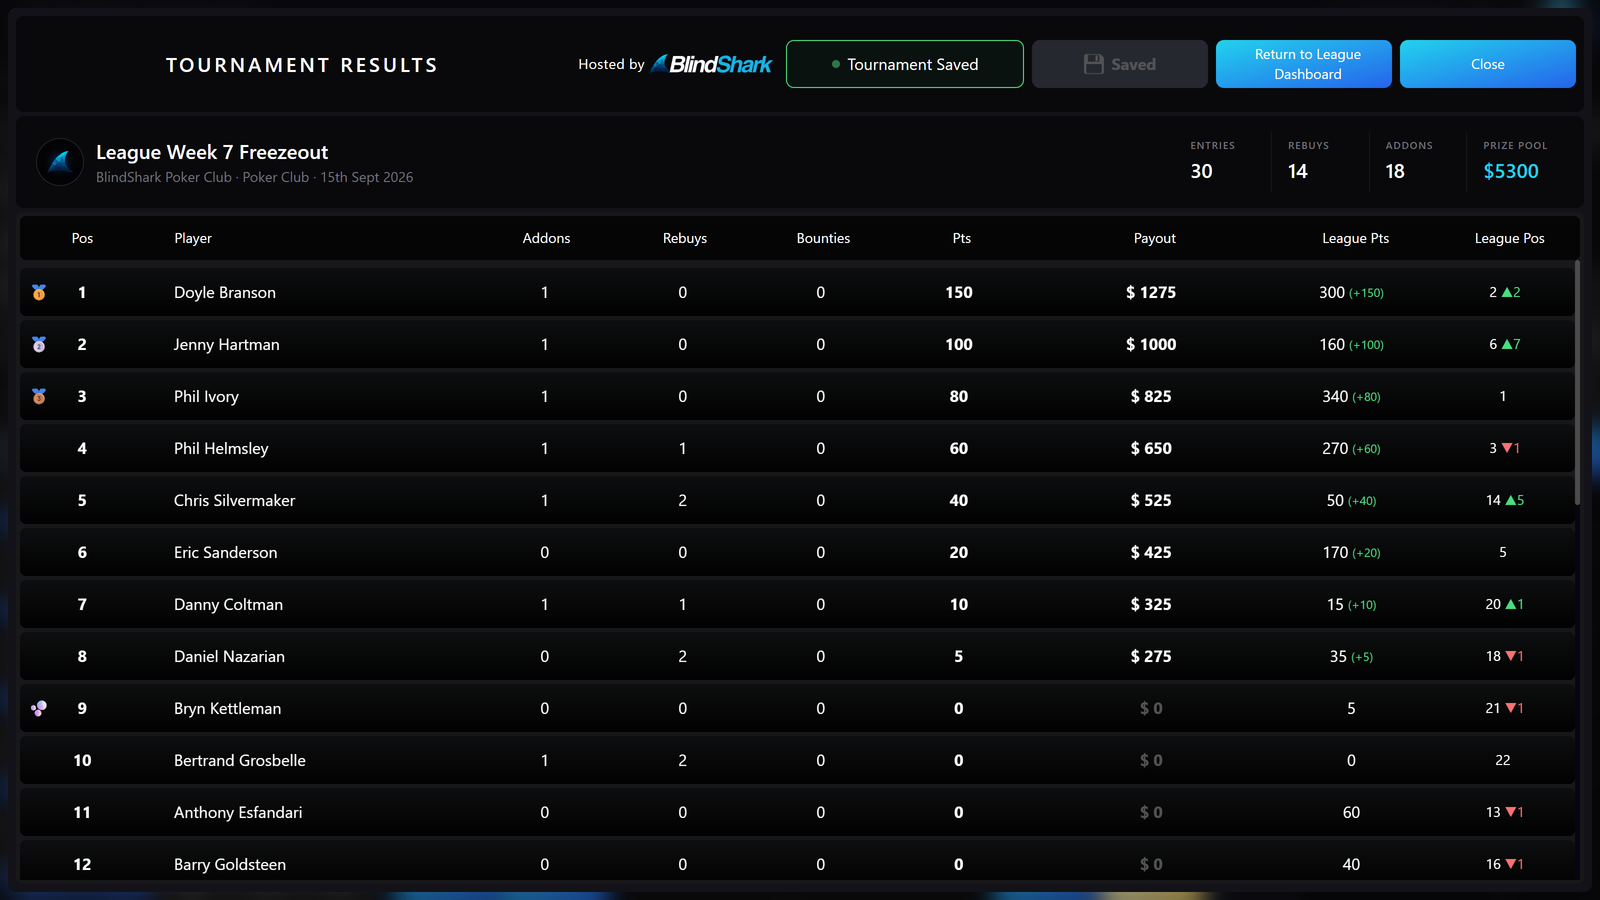1600x900 pixels.
Task: Select player name Phil Ivory
Action: coord(206,396)
